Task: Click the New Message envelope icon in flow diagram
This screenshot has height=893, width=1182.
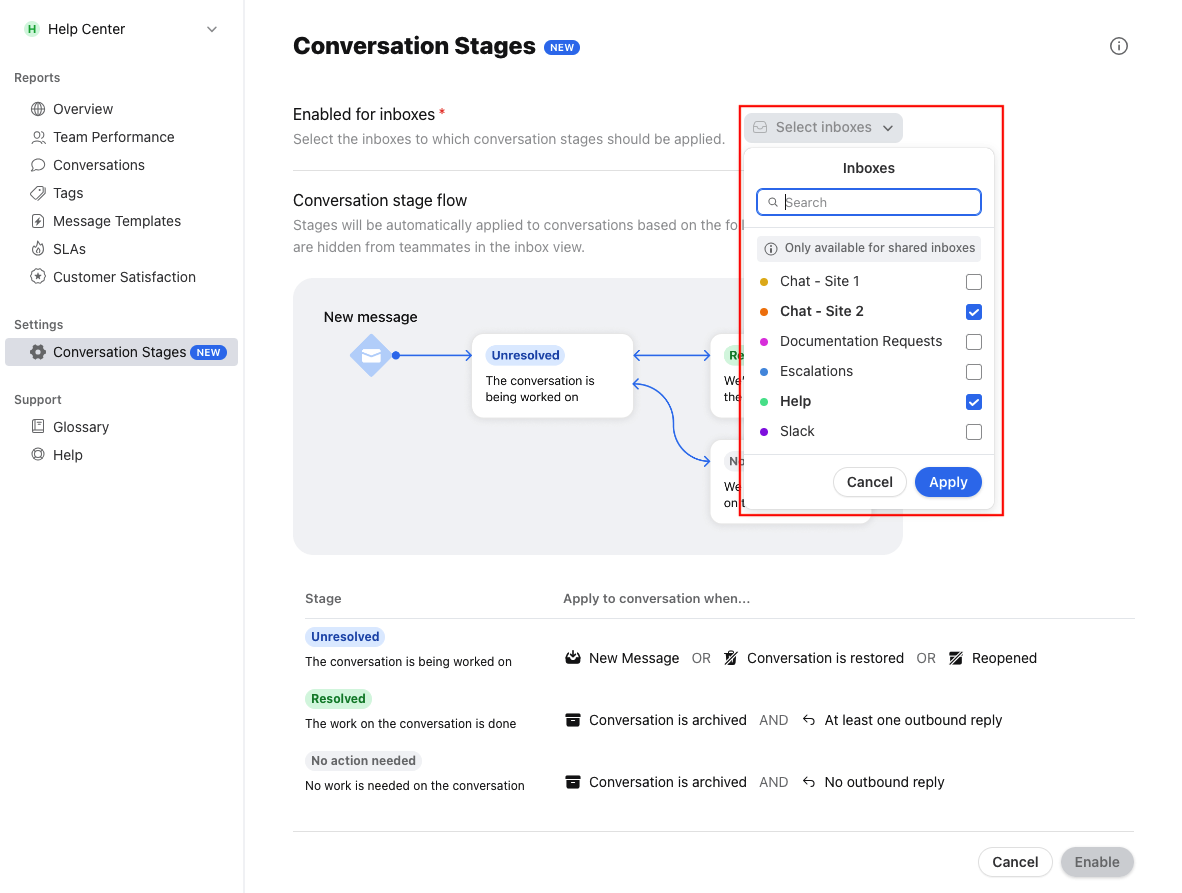Action: [x=371, y=356]
